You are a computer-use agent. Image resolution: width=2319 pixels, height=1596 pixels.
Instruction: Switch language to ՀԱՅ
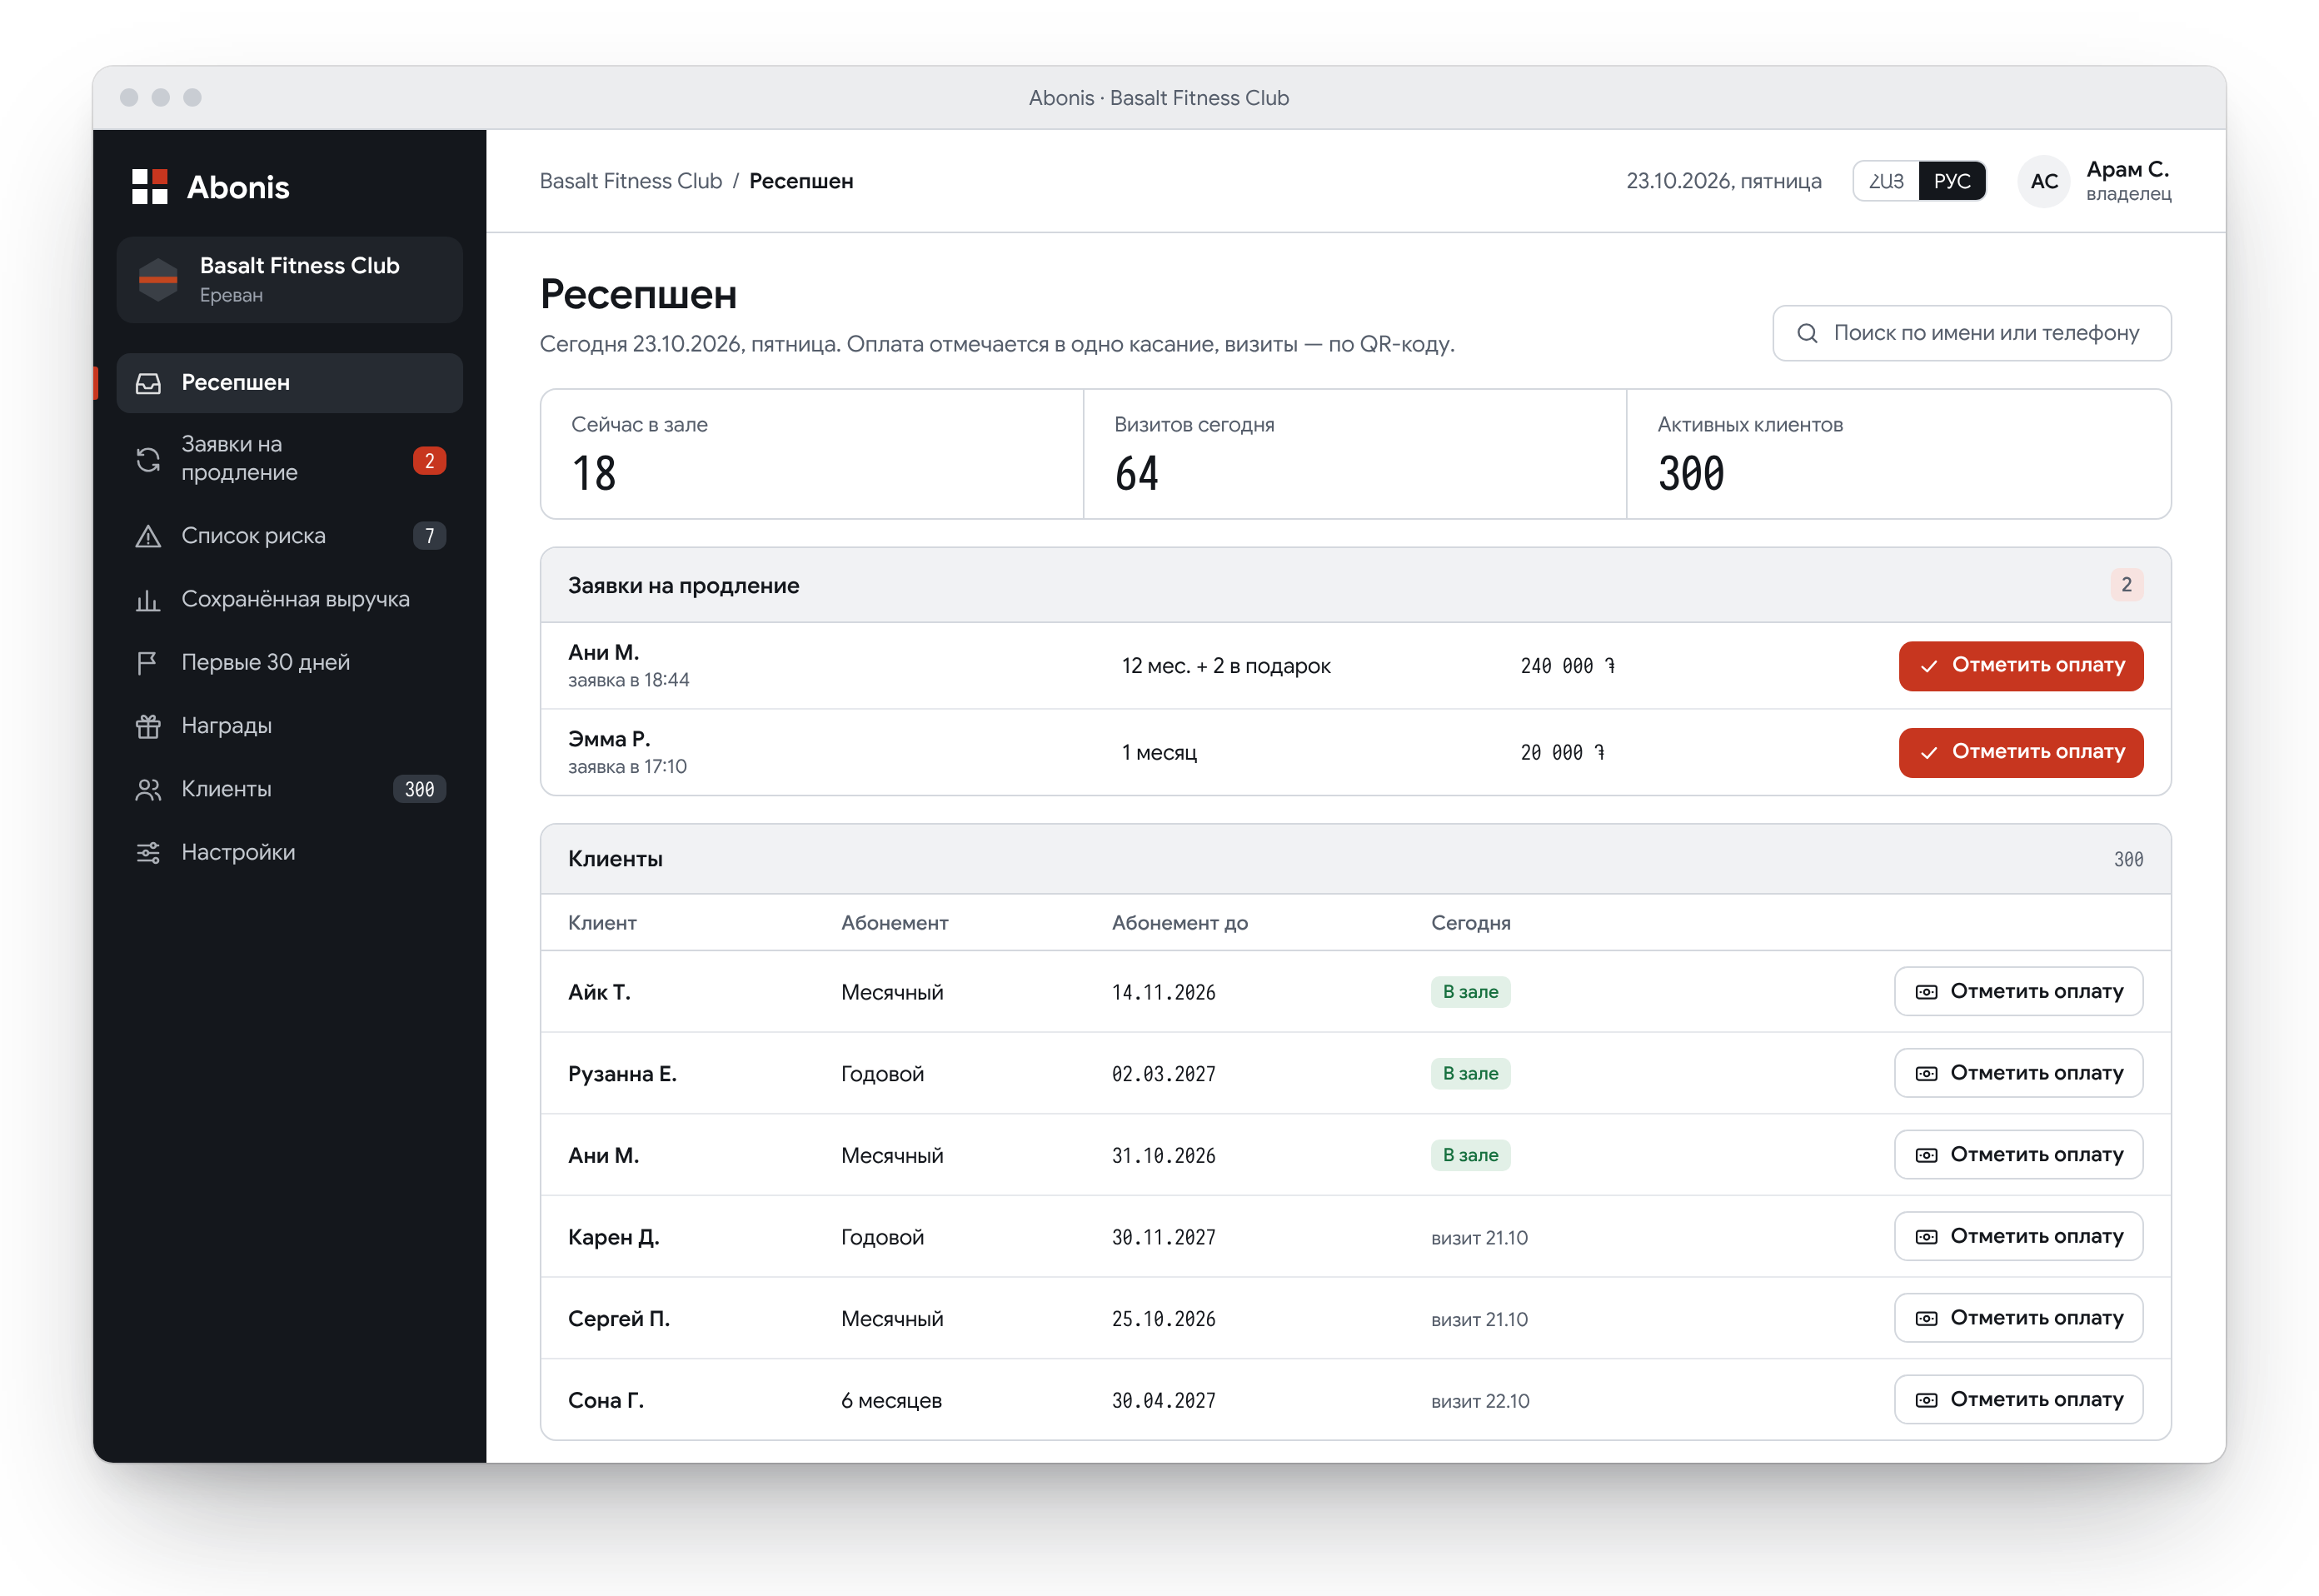click(x=1886, y=181)
